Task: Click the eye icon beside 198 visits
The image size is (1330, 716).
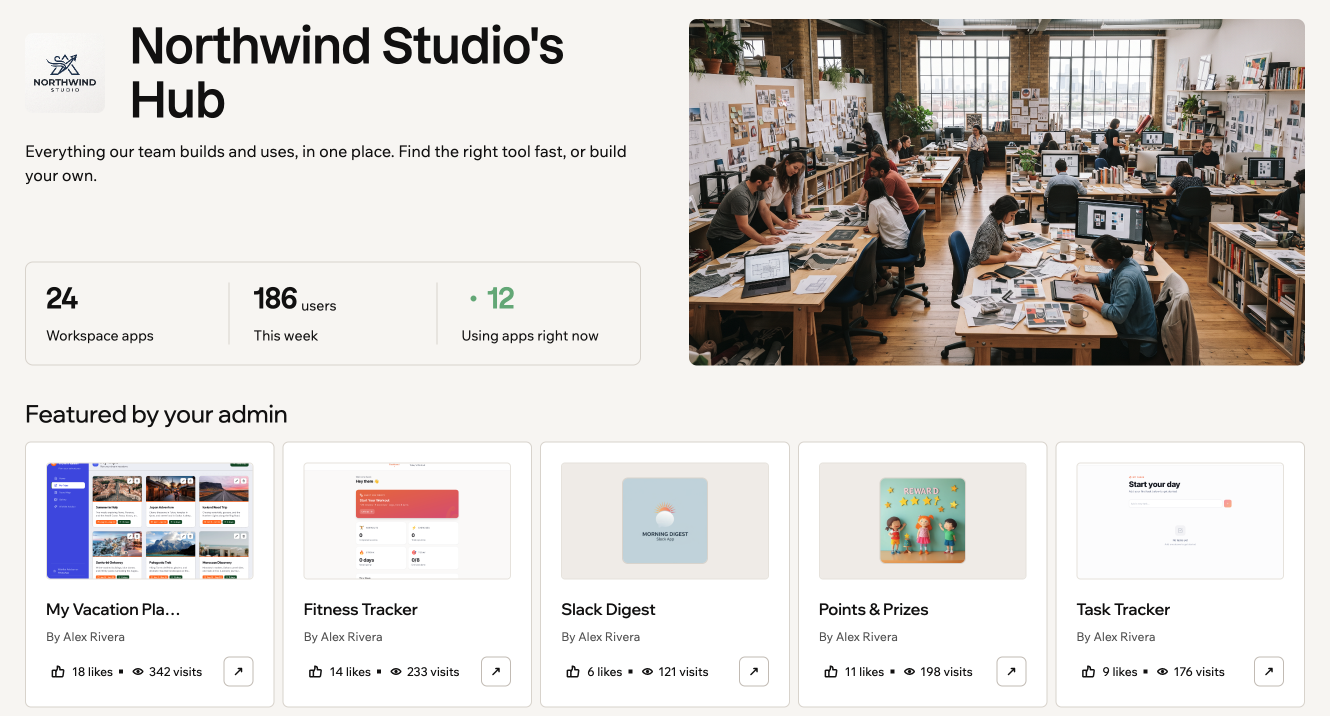Action: click(910, 672)
